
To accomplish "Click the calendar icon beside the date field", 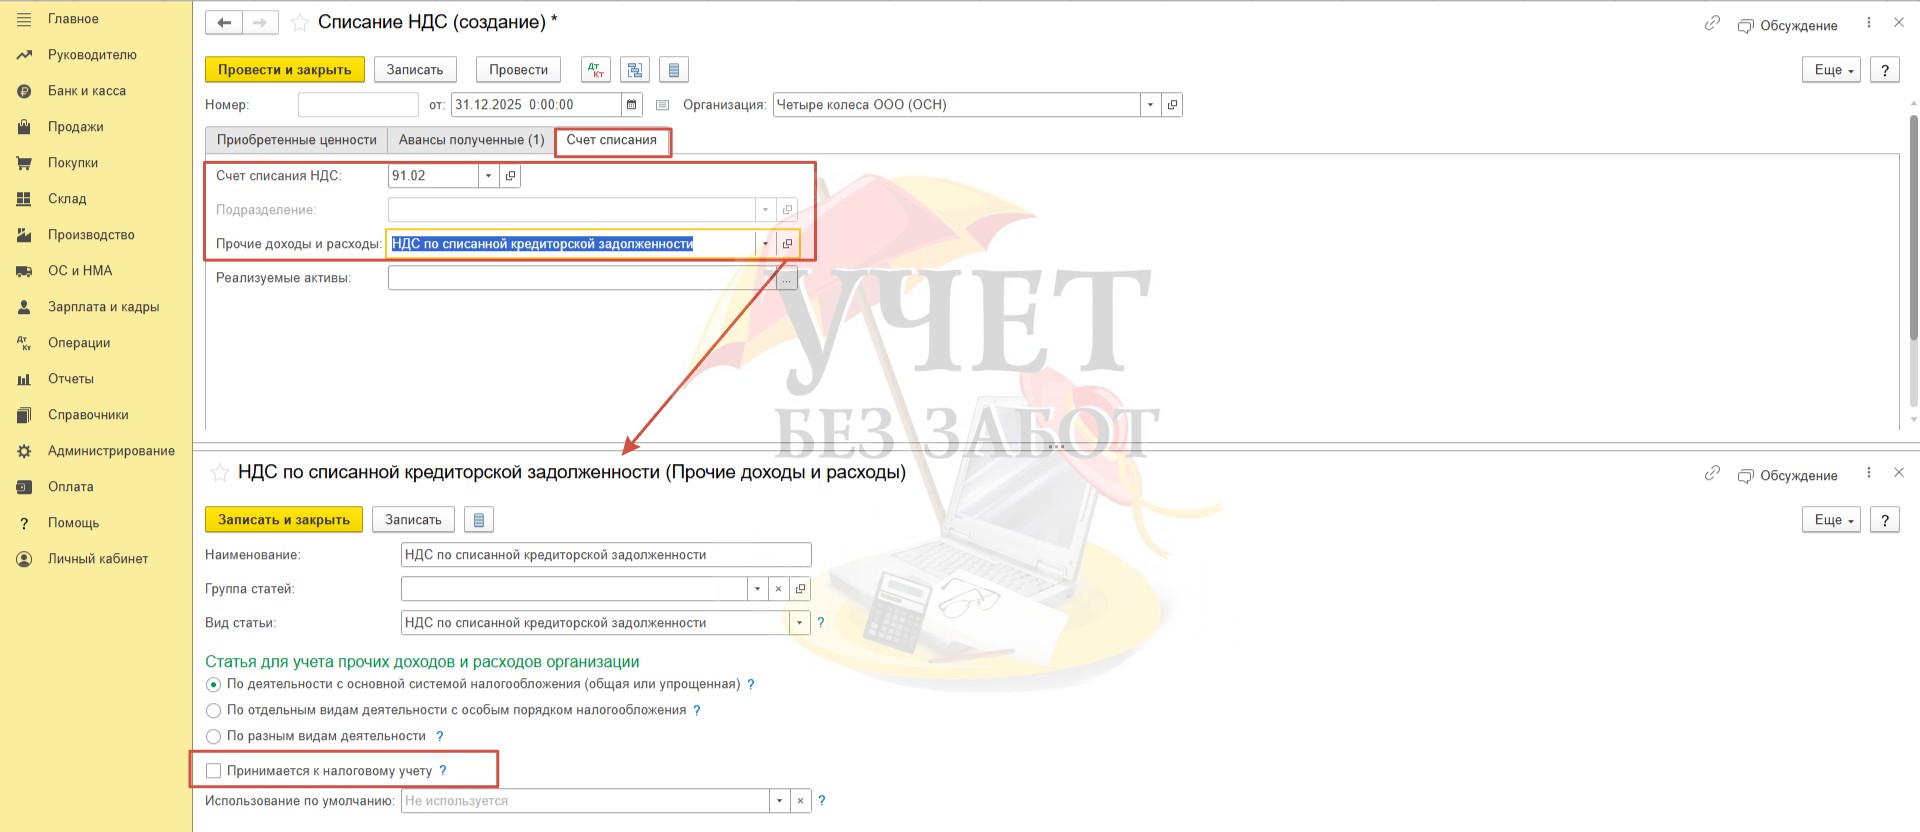I will pos(631,105).
